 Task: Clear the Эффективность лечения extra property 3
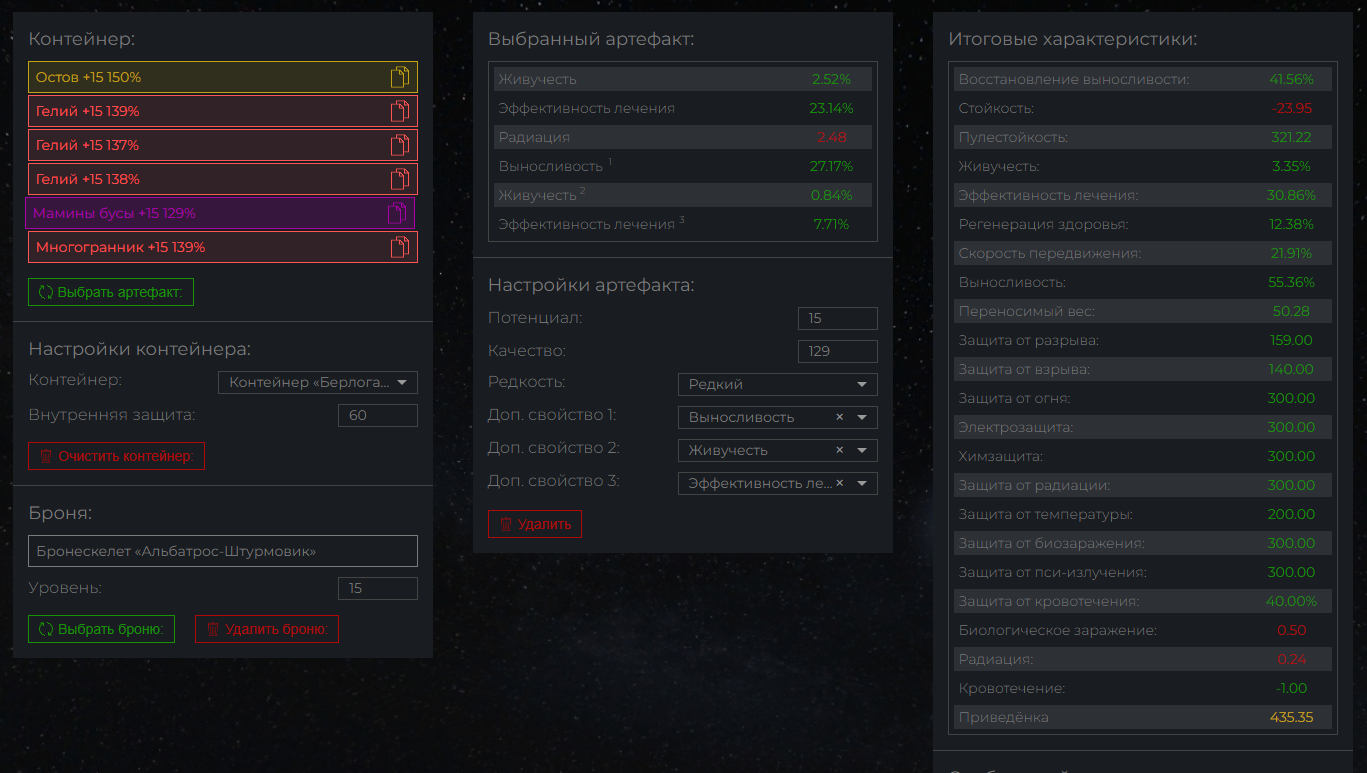(840, 483)
